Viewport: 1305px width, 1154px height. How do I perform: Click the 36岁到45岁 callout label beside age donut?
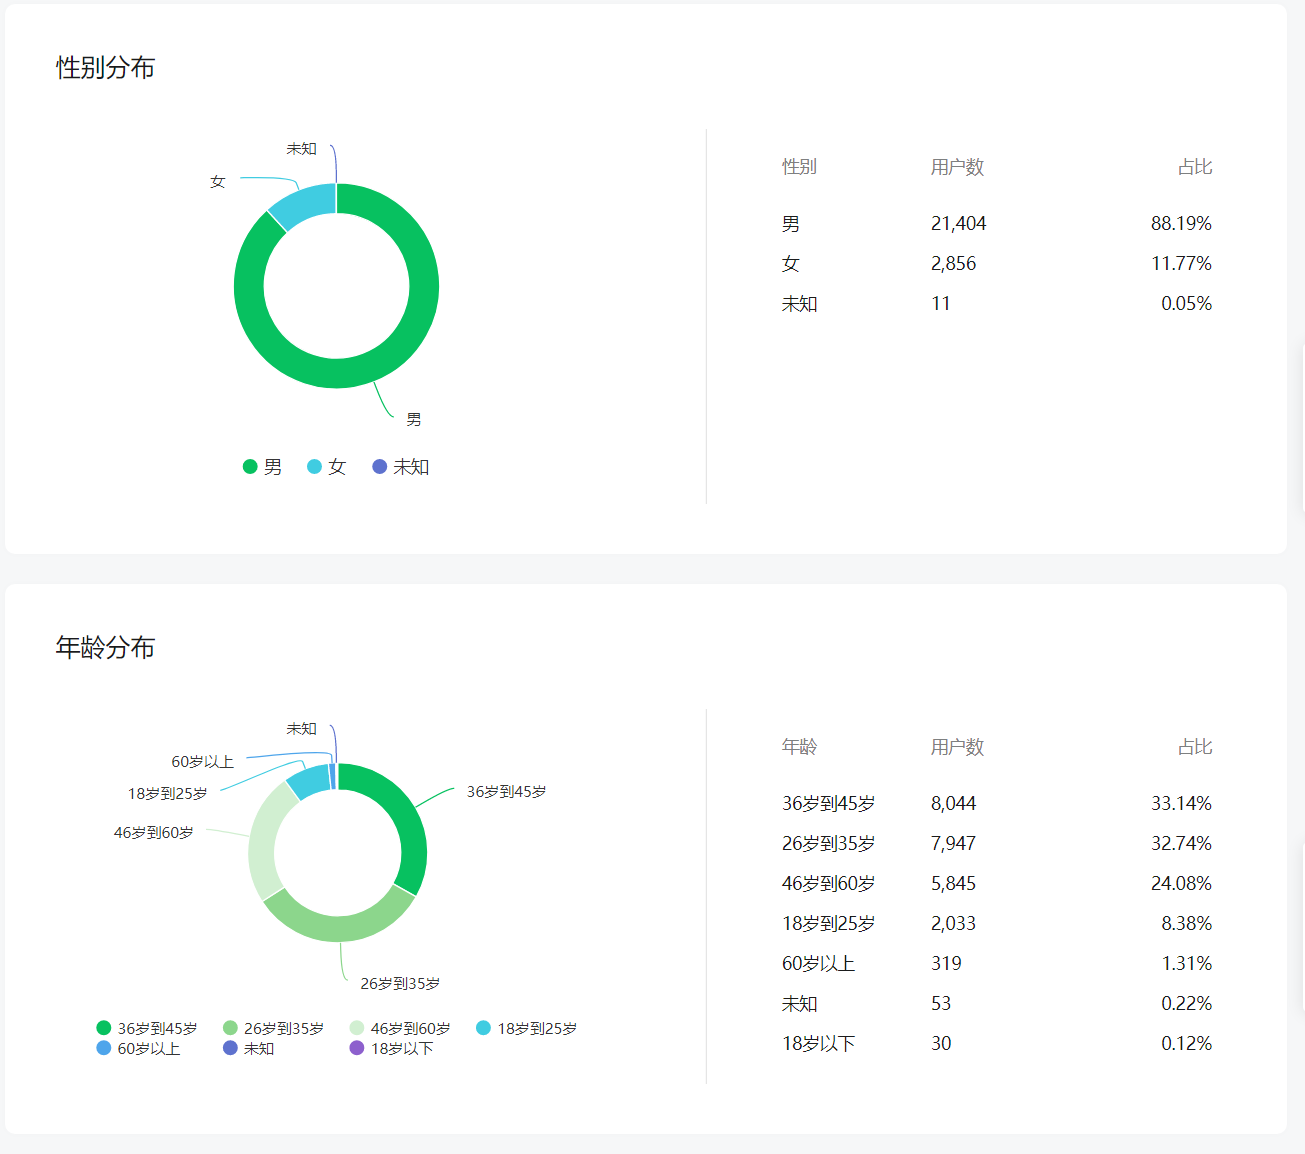pos(506,792)
